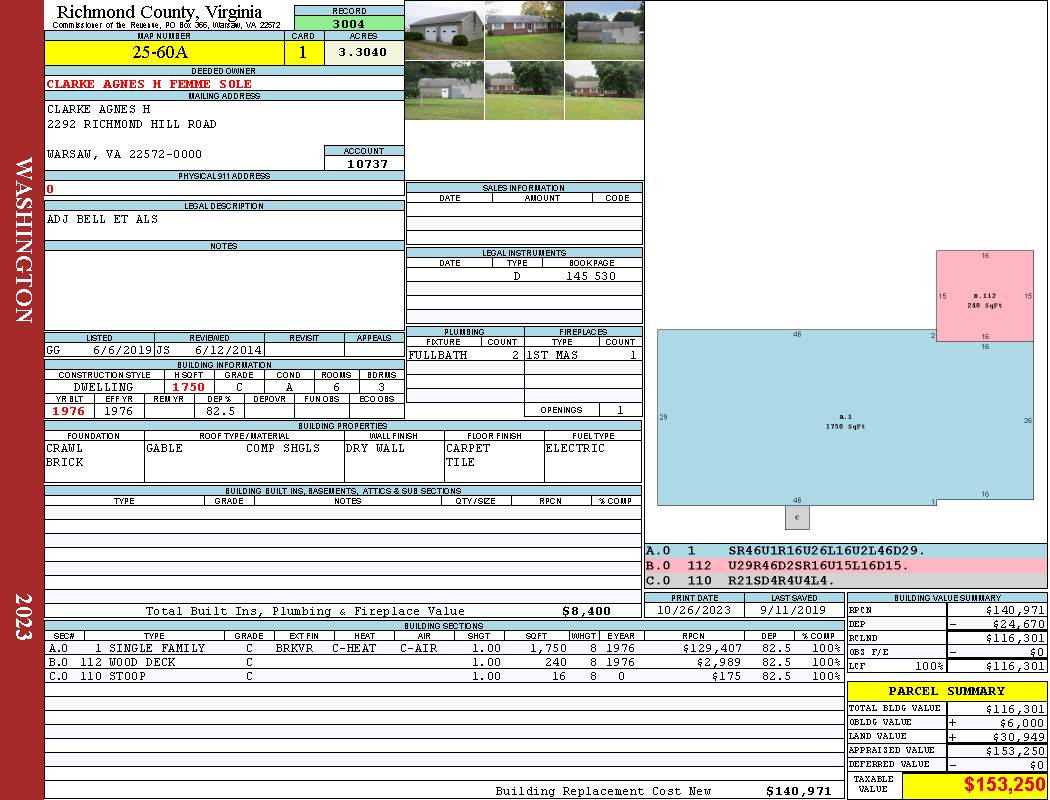Click the small gray stoop sketch square
The height and width of the screenshot is (800, 1050).
pyautogui.click(x=797, y=517)
